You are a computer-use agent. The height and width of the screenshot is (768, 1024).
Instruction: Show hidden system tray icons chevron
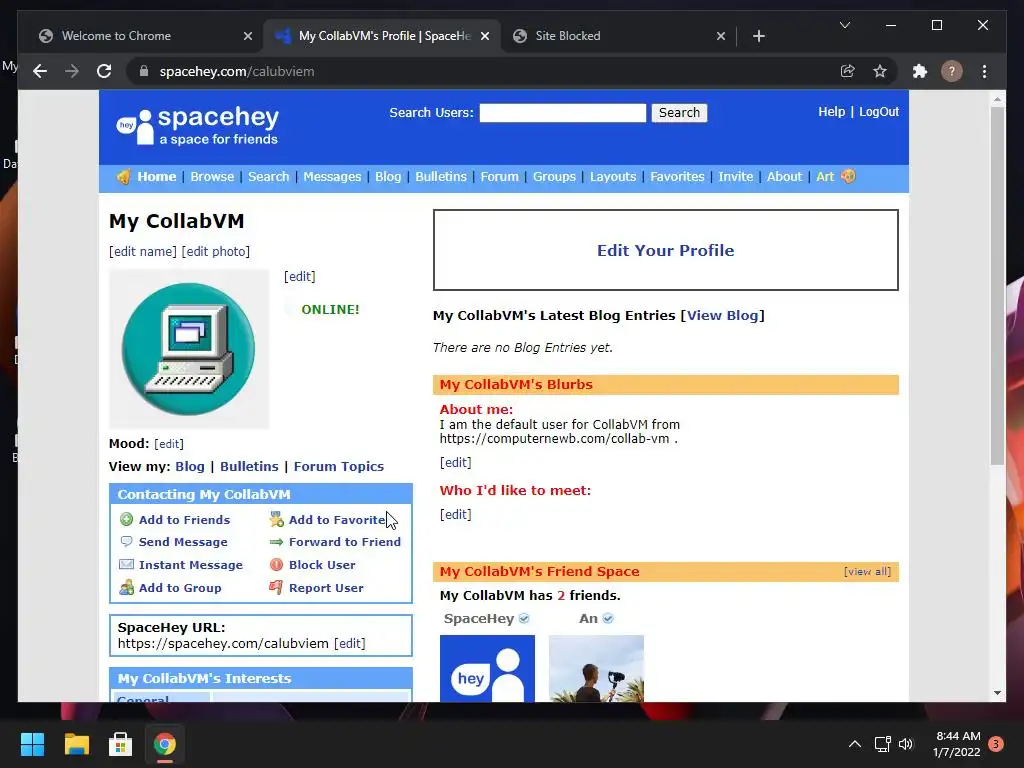pos(854,744)
